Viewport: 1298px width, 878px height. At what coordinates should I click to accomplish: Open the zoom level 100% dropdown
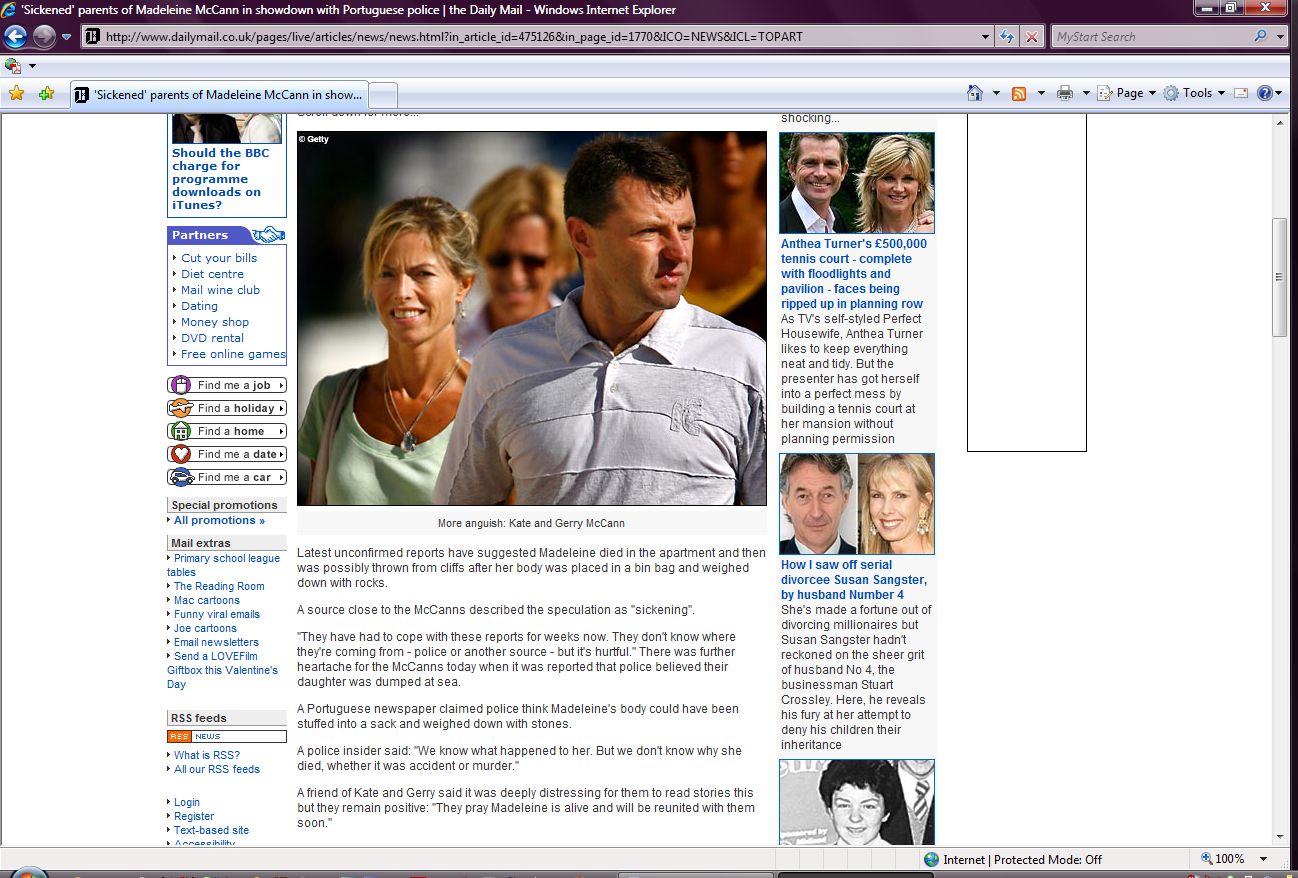(x=1263, y=859)
